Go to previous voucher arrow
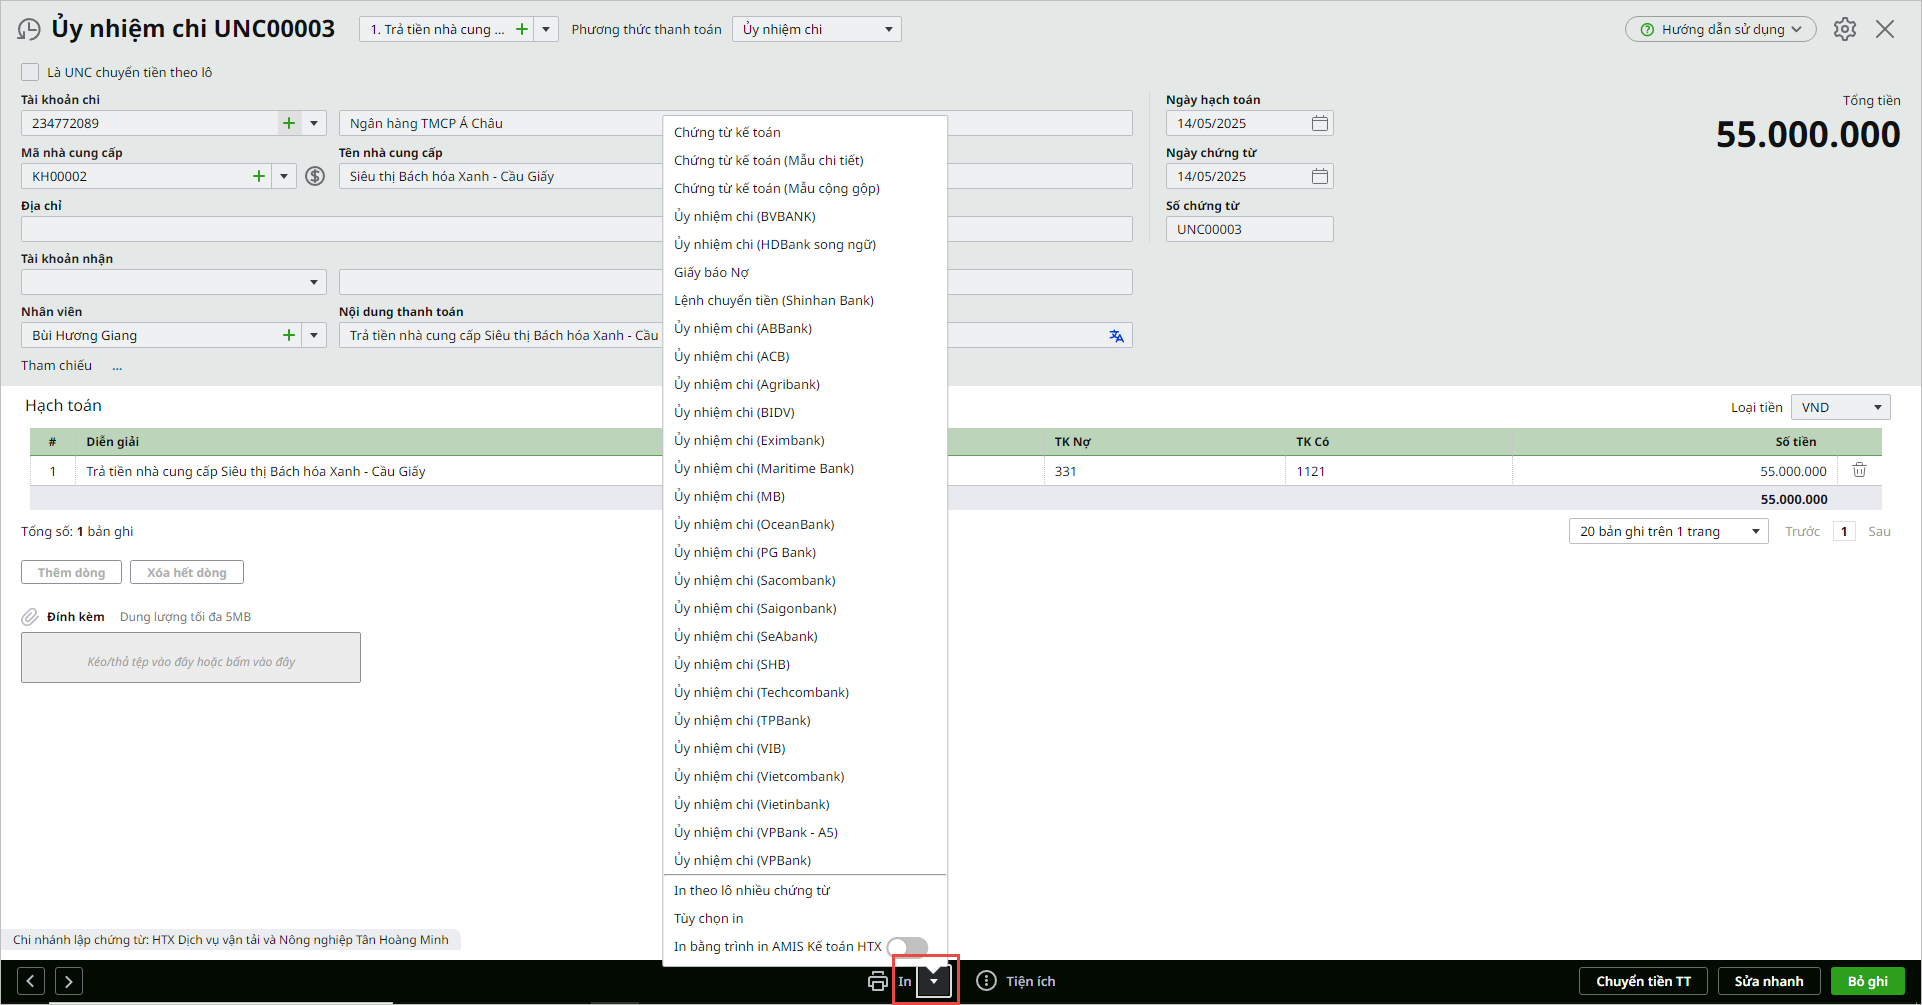Image resolution: width=1922 pixels, height=1005 pixels. [31, 981]
